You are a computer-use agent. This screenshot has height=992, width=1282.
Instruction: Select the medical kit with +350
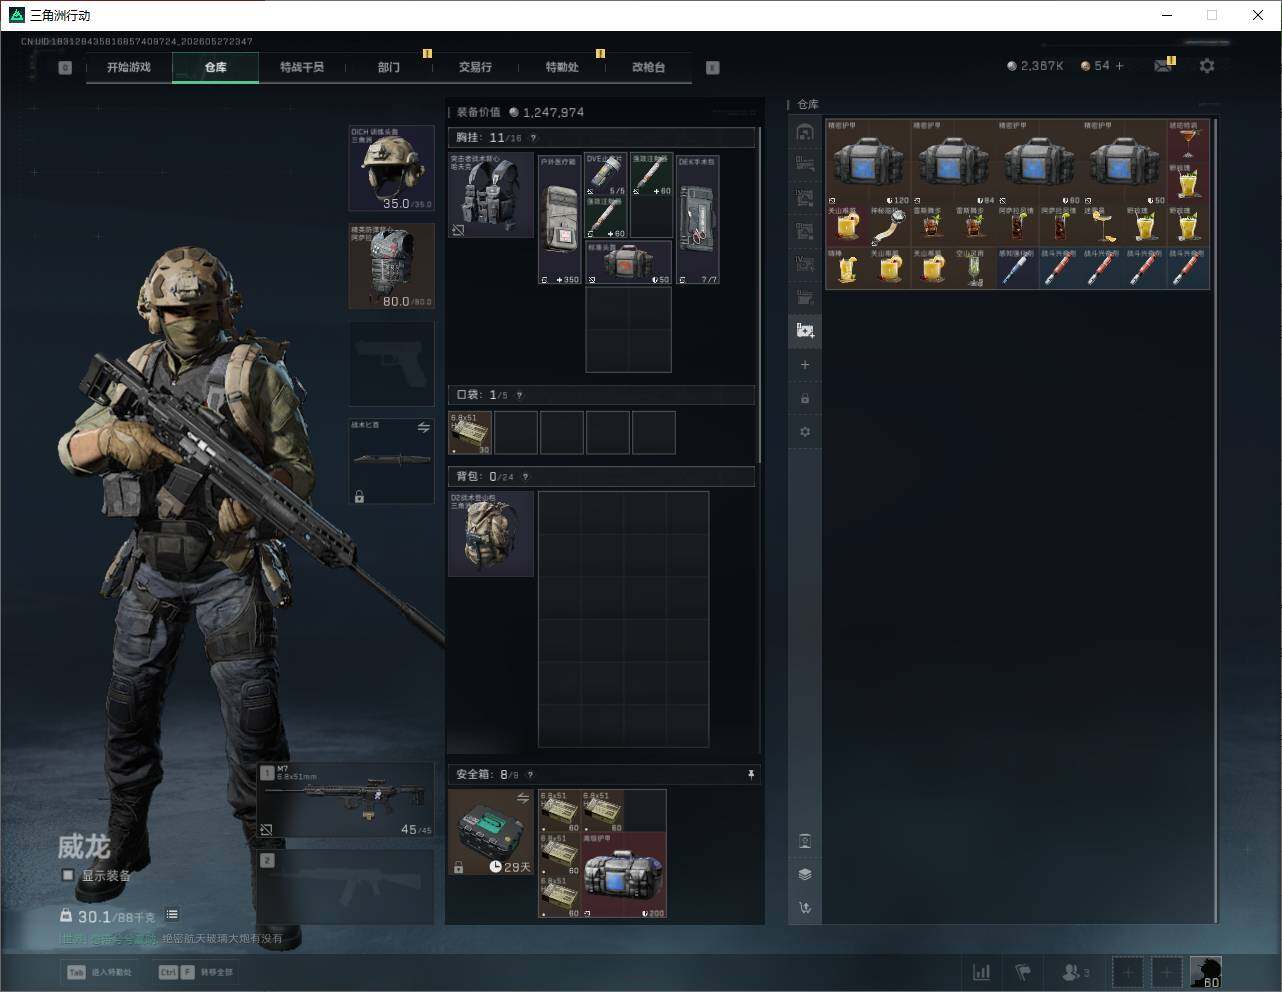pos(560,220)
